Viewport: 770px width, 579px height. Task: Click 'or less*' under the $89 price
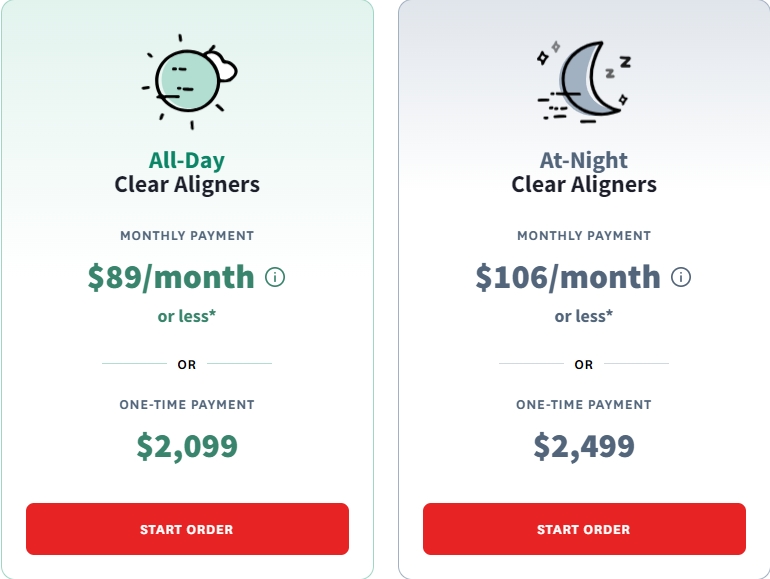point(187,316)
